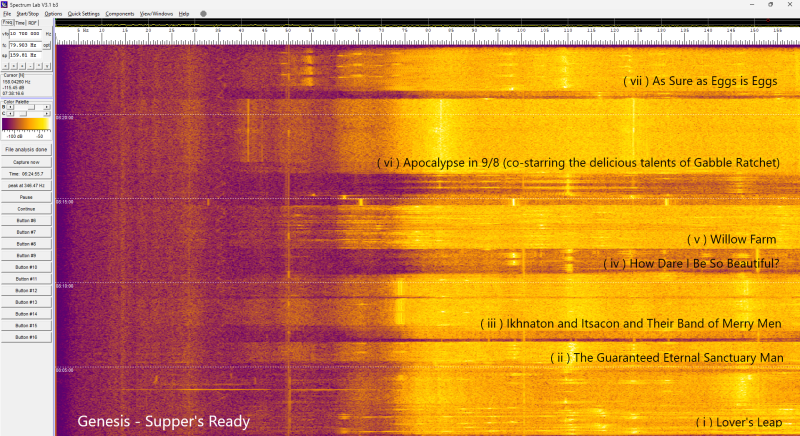Click the 'v' down arrow button
Viewport: 800px width, 436px height.
coord(47,66)
